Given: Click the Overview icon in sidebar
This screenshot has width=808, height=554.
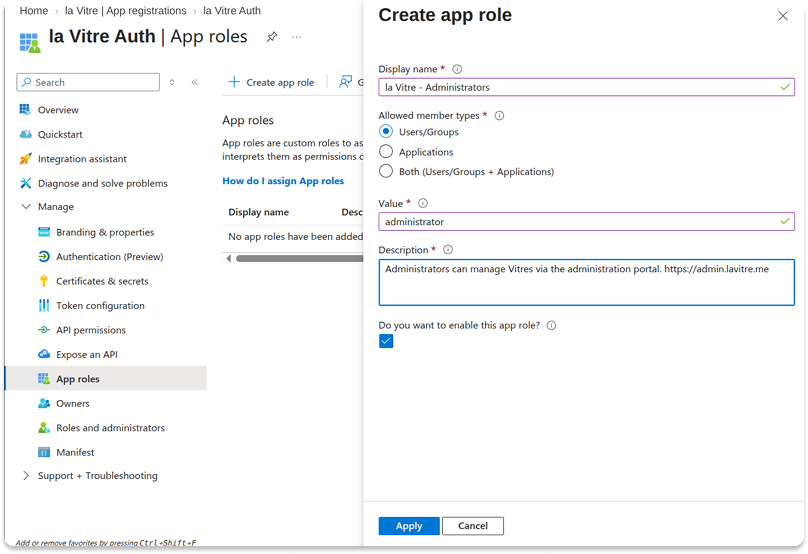Looking at the screenshot, I should pyautogui.click(x=25, y=109).
